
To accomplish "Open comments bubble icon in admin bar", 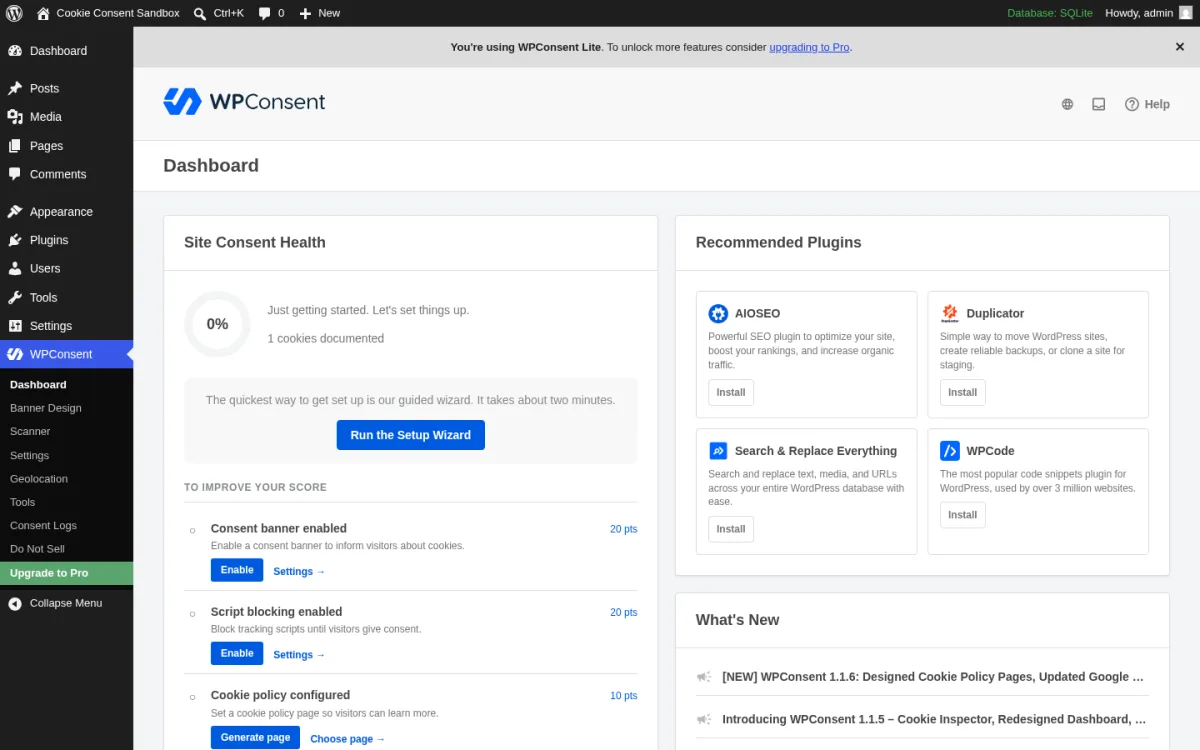I will click(x=264, y=13).
